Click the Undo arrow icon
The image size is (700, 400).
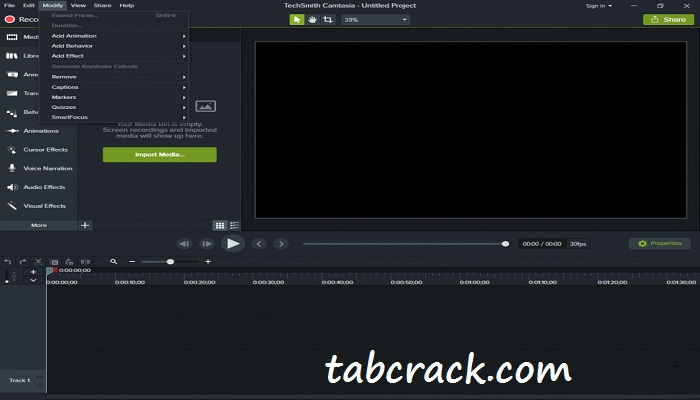click(8, 262)
